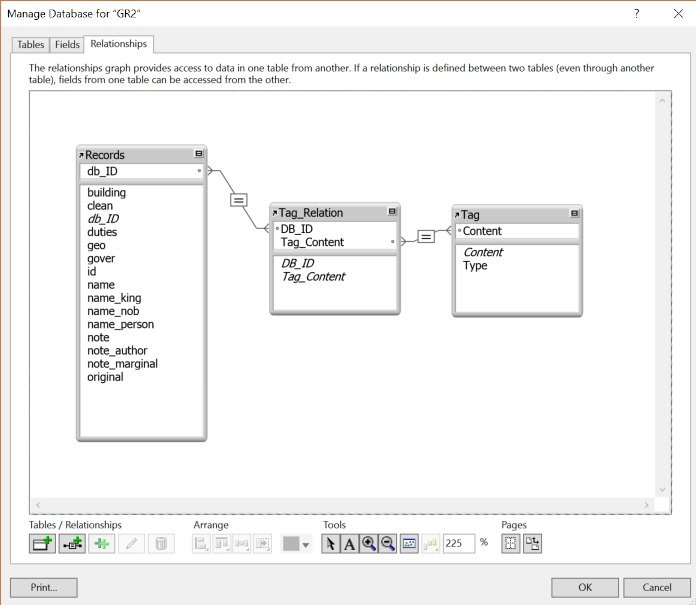Screen dimensions: 696x605
Task: Select the name_king field in Records
Action: point(114,298)
